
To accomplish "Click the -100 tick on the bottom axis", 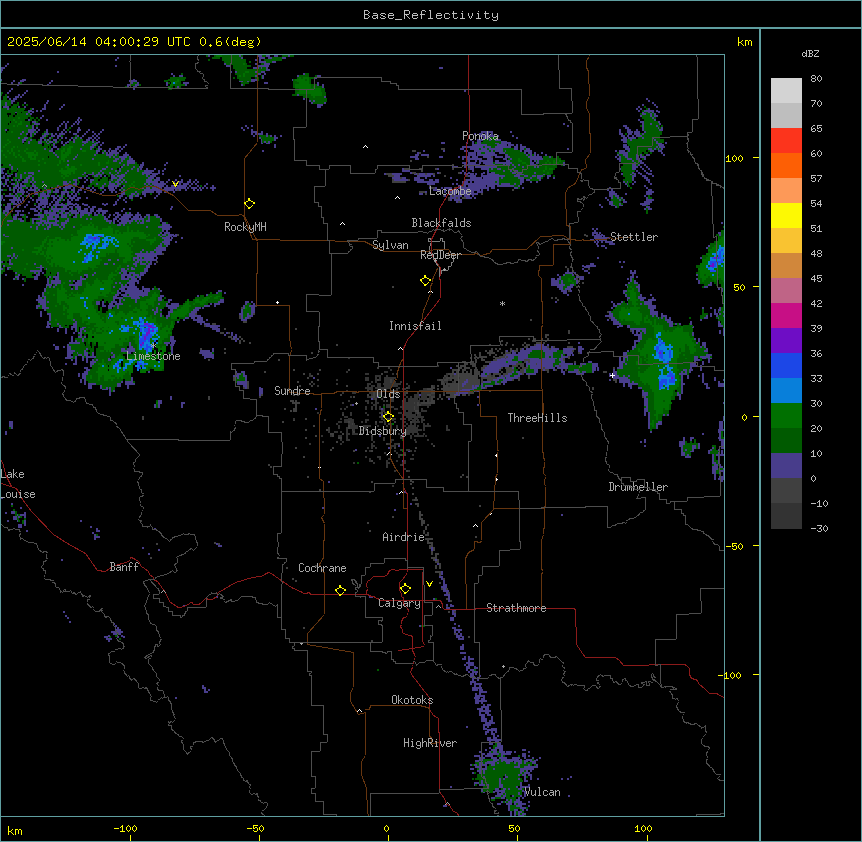I will tap(125, 828).
